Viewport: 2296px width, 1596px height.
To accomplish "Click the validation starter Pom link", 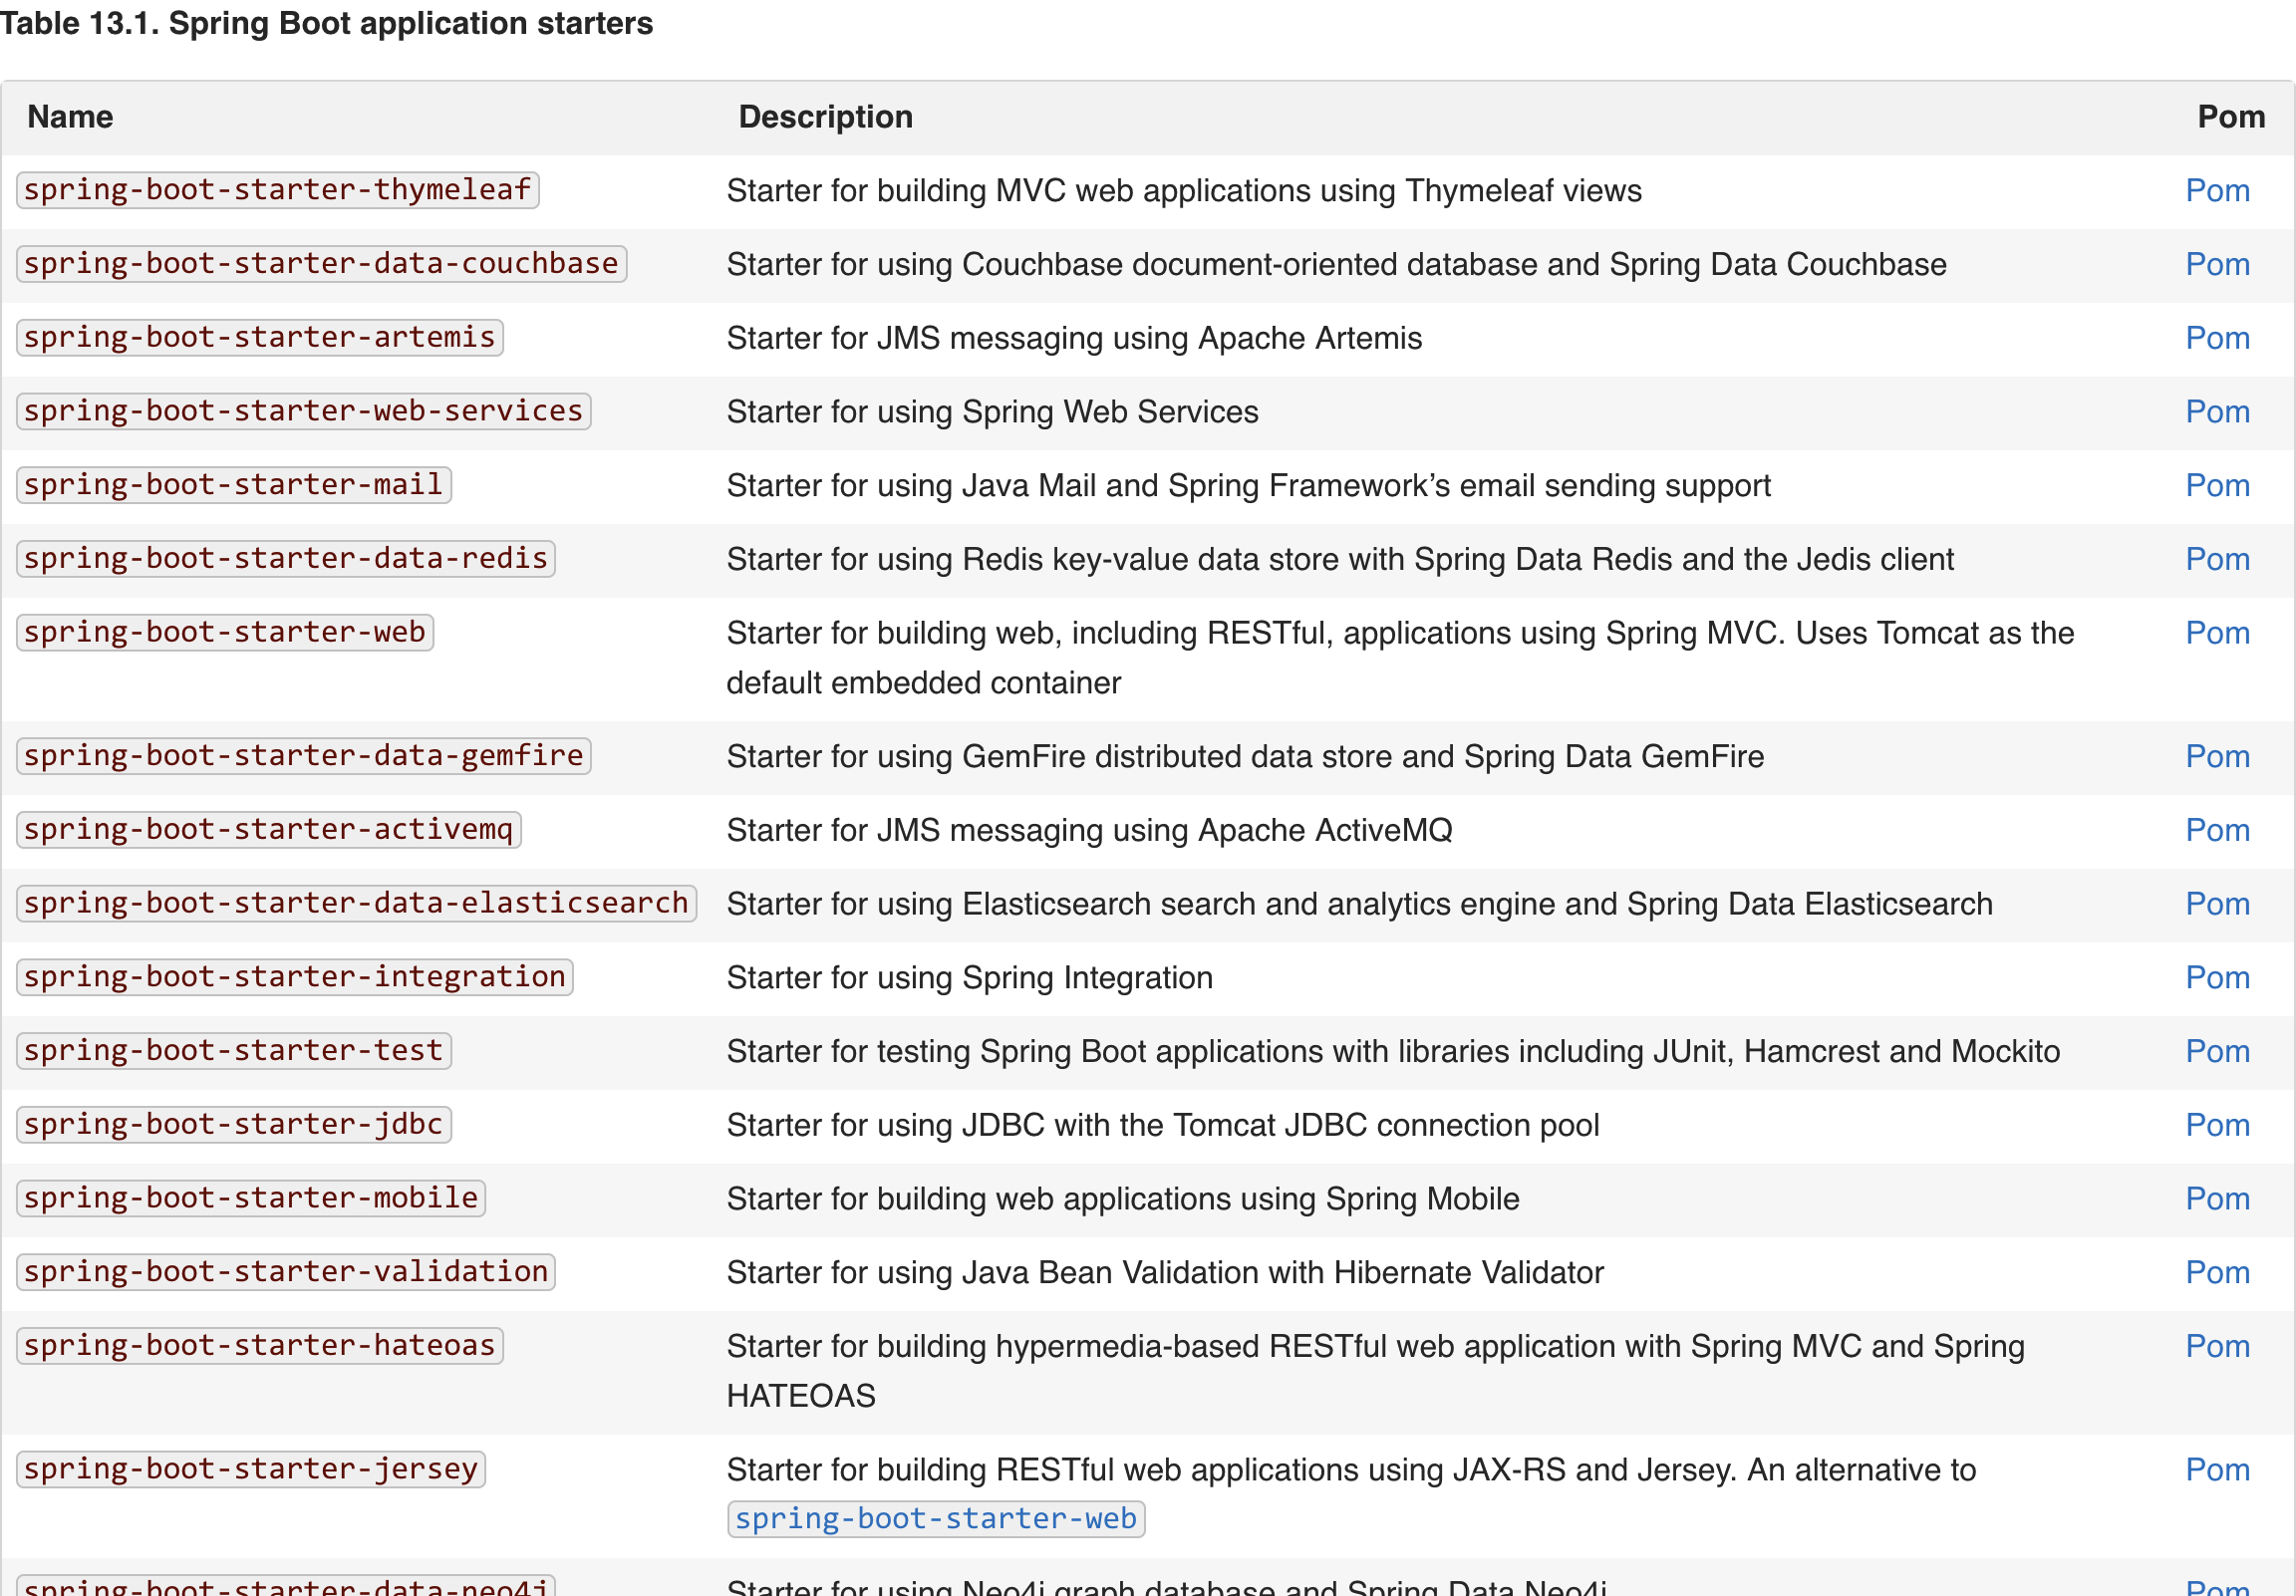I will 2216,1272.
